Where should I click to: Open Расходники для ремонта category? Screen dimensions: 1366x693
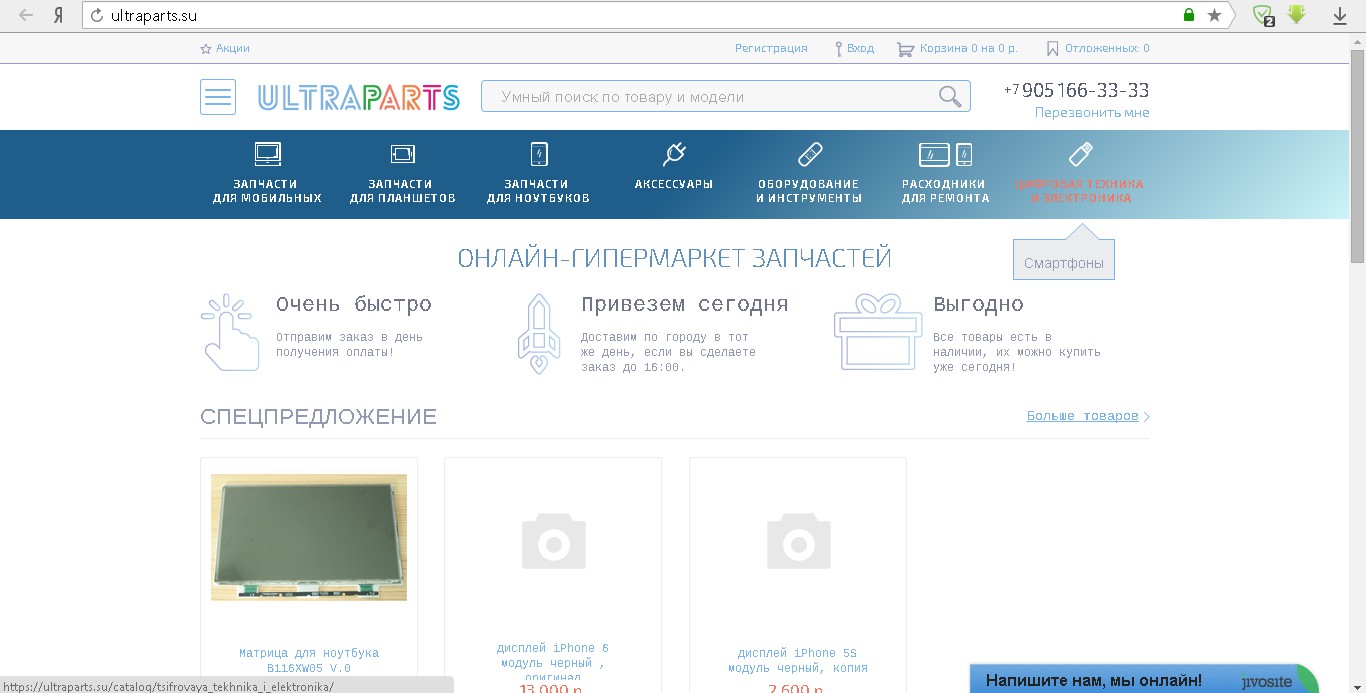[x=945, y=172]
